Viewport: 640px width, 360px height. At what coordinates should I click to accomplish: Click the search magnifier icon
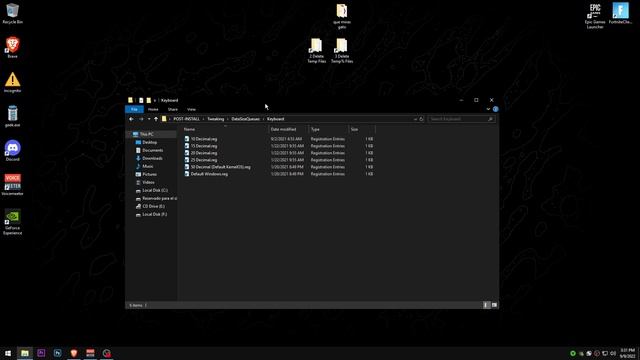coord(490,119)
